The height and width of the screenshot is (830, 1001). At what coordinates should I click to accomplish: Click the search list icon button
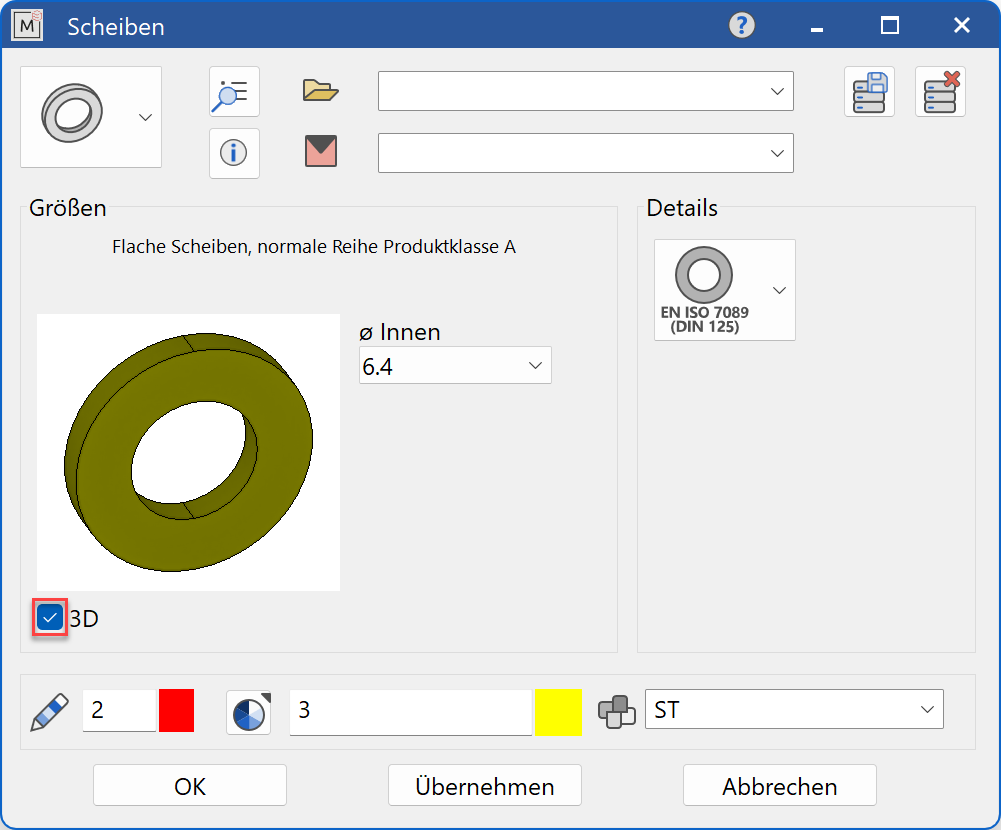tap(234, 92)
